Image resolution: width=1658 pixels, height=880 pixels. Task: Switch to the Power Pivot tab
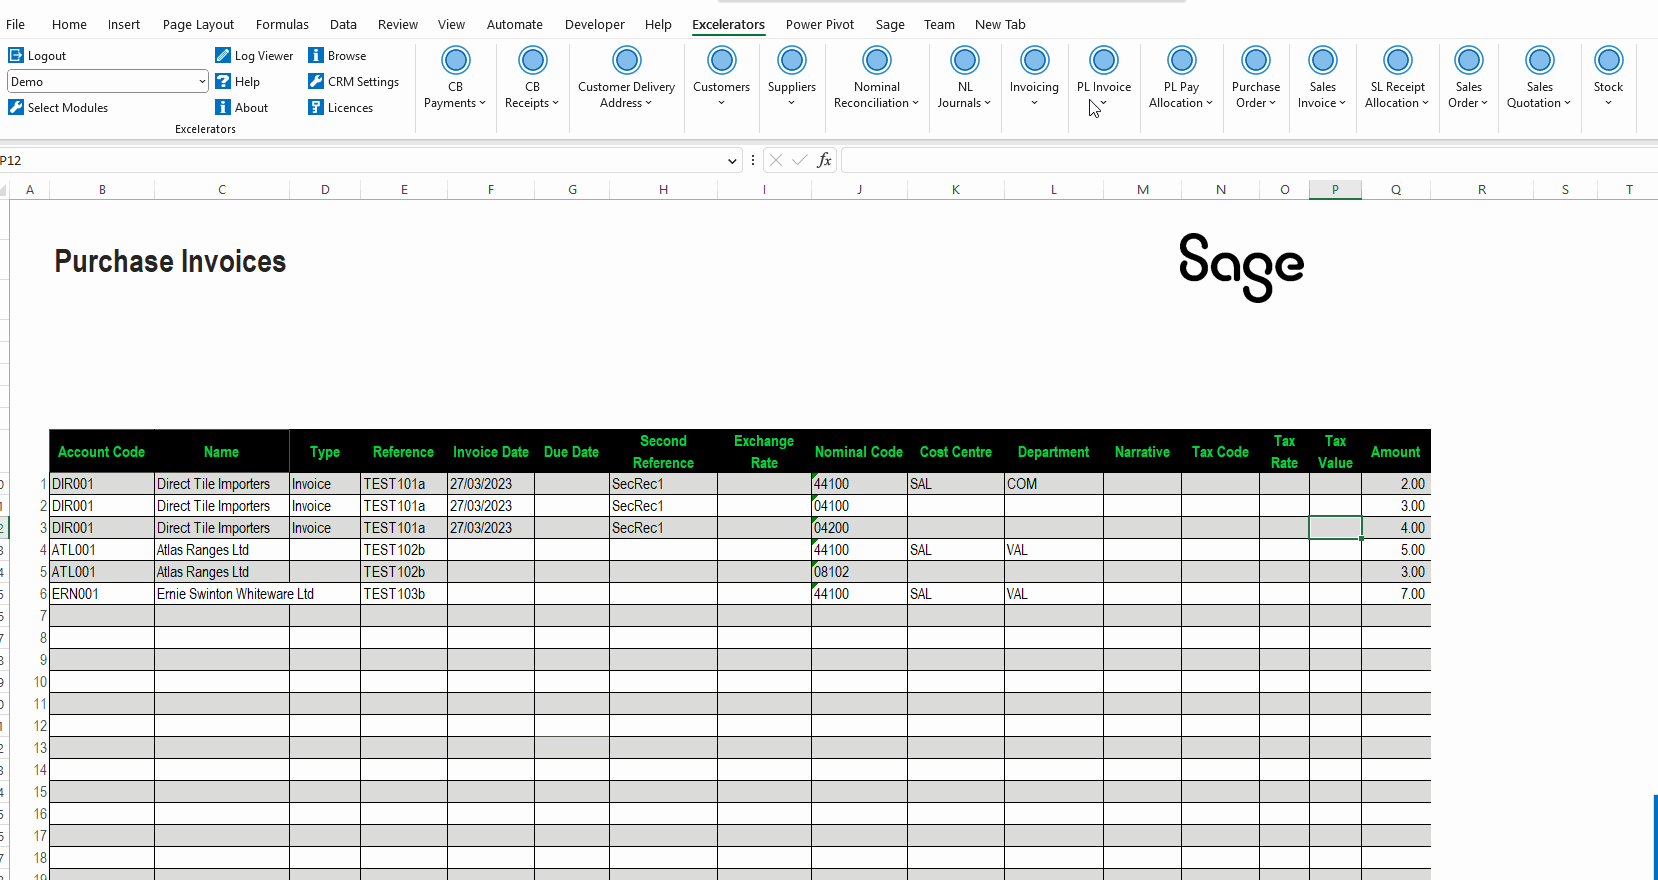pyautogui.click(x=820, y=24)
